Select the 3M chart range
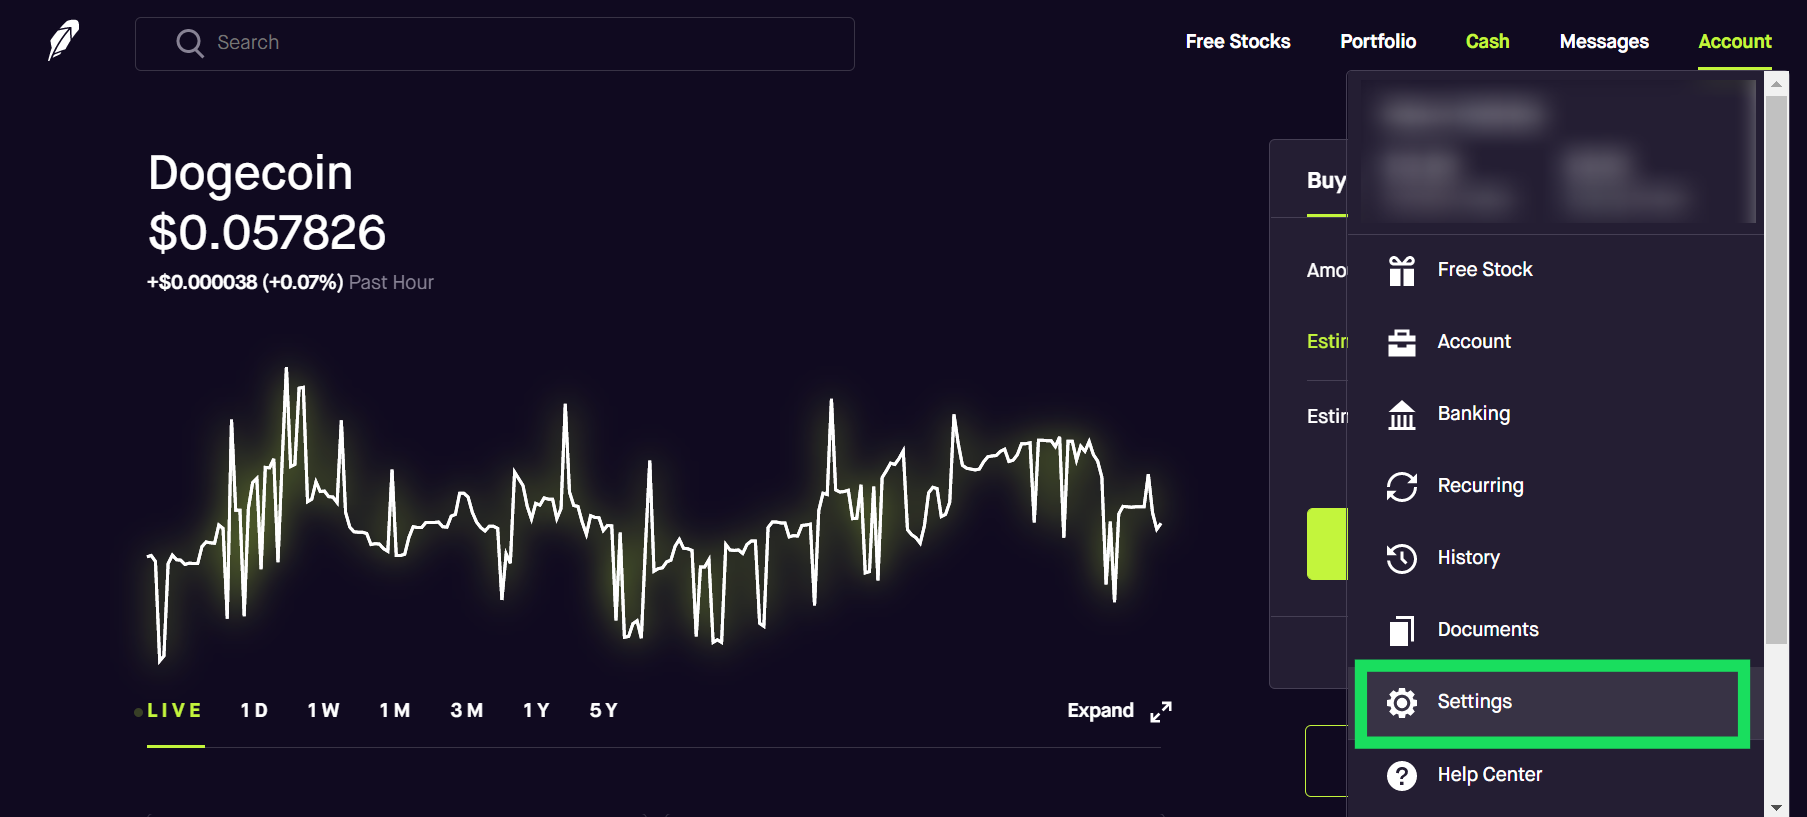This screenshot has width=1807, height=817. click(467, 711)
